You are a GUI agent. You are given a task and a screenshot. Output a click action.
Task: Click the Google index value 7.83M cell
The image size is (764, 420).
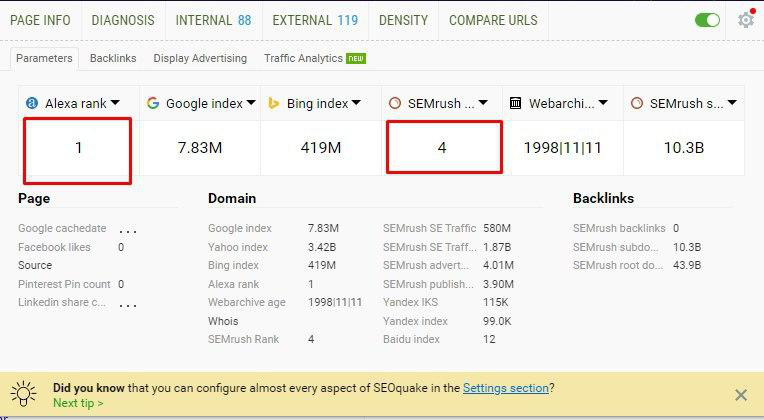pos(200,147)
